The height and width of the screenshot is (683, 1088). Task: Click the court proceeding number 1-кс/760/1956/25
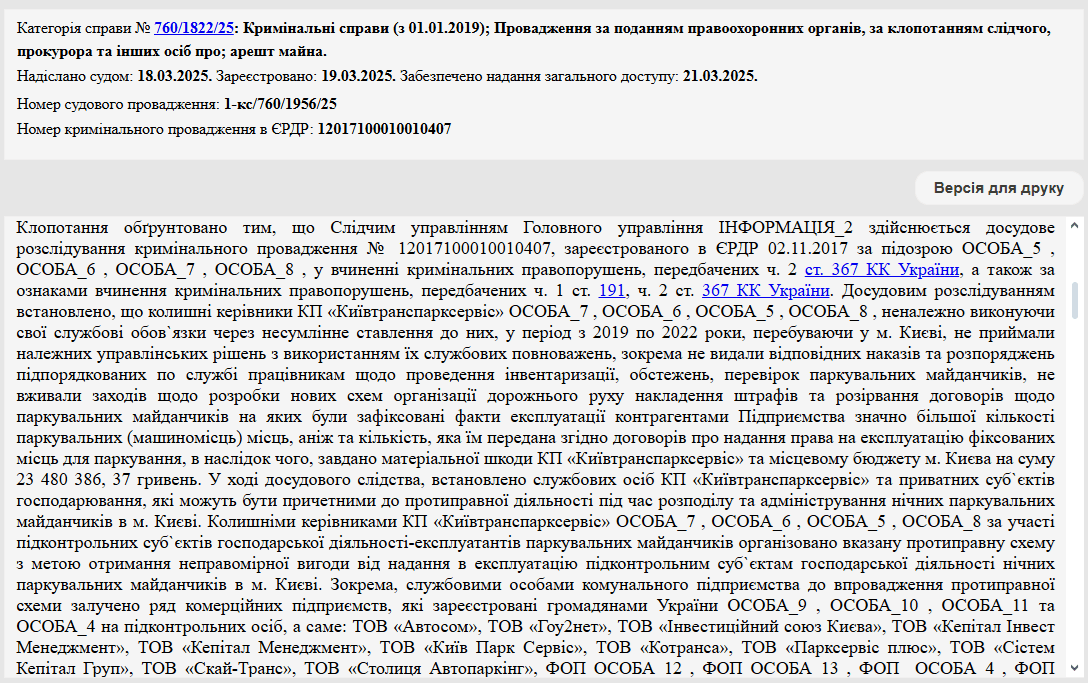(280, 103)
